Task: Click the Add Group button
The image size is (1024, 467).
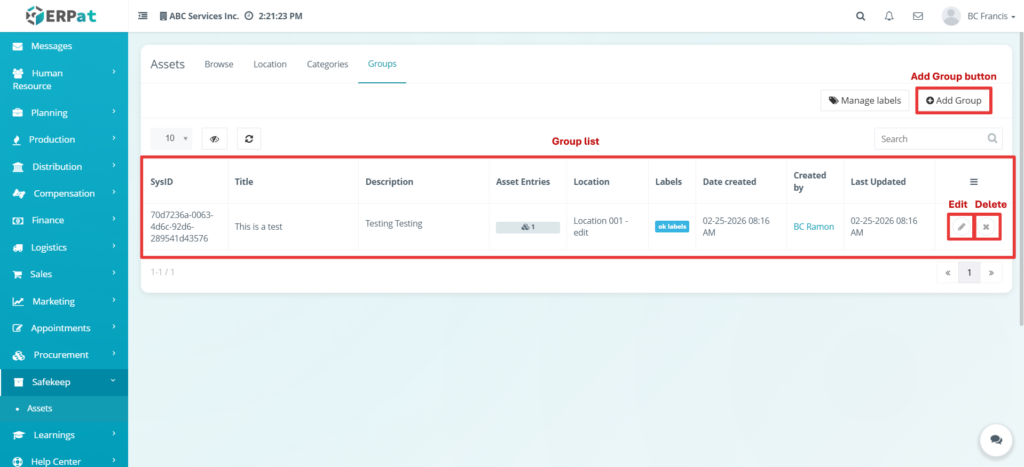Action: 953,100
